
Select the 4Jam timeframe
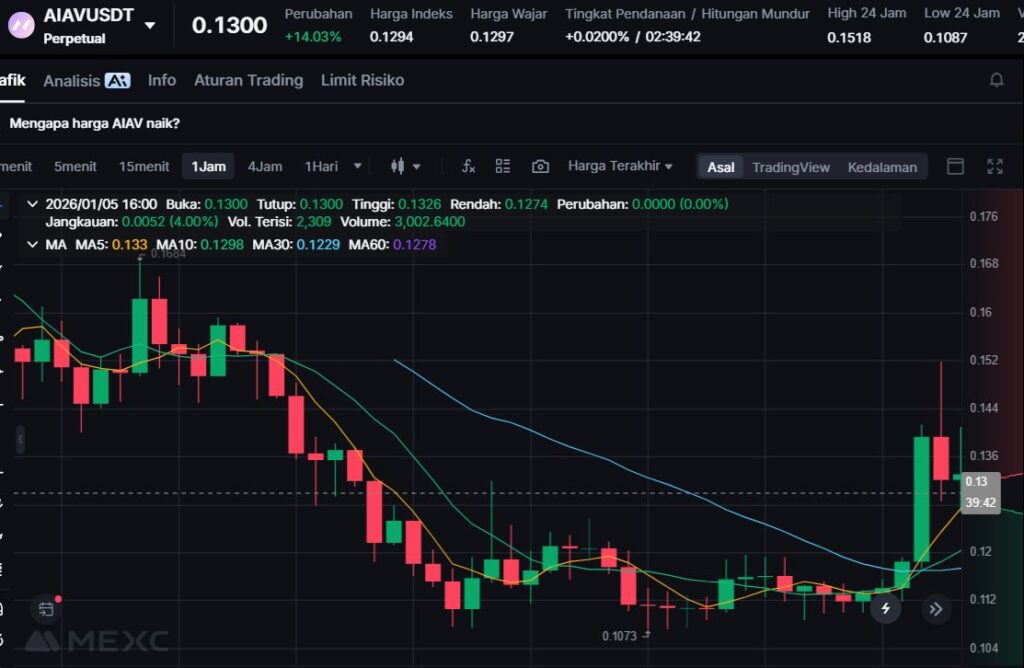(x=265, y=166)
